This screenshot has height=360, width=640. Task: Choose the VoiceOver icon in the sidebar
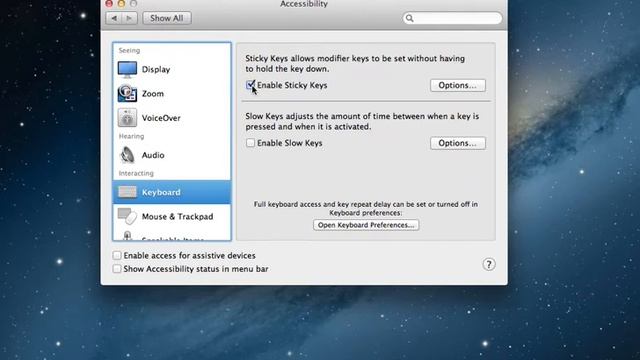coord(127,118)
